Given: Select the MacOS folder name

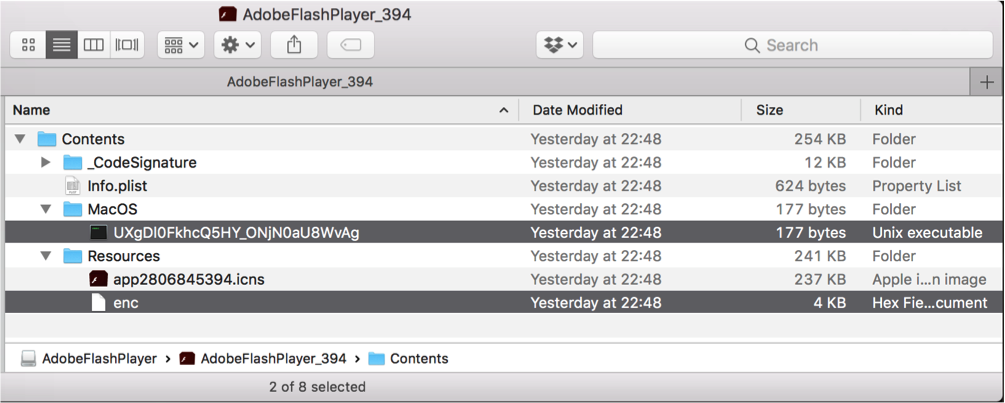Looking at the screenshot, I should click(113, 209).
